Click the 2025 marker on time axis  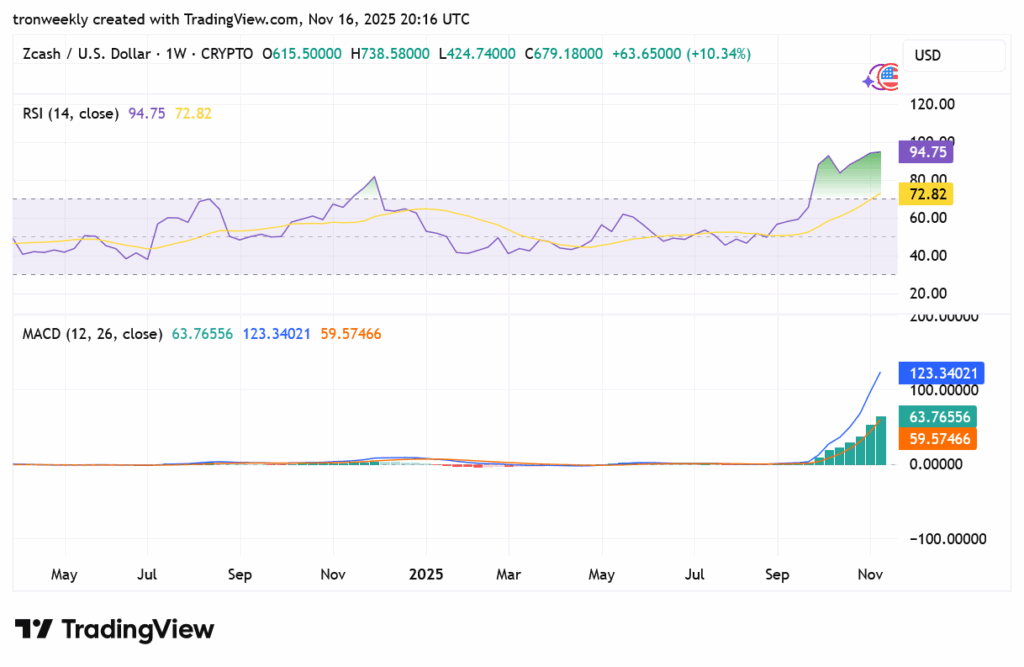(425, 575)
